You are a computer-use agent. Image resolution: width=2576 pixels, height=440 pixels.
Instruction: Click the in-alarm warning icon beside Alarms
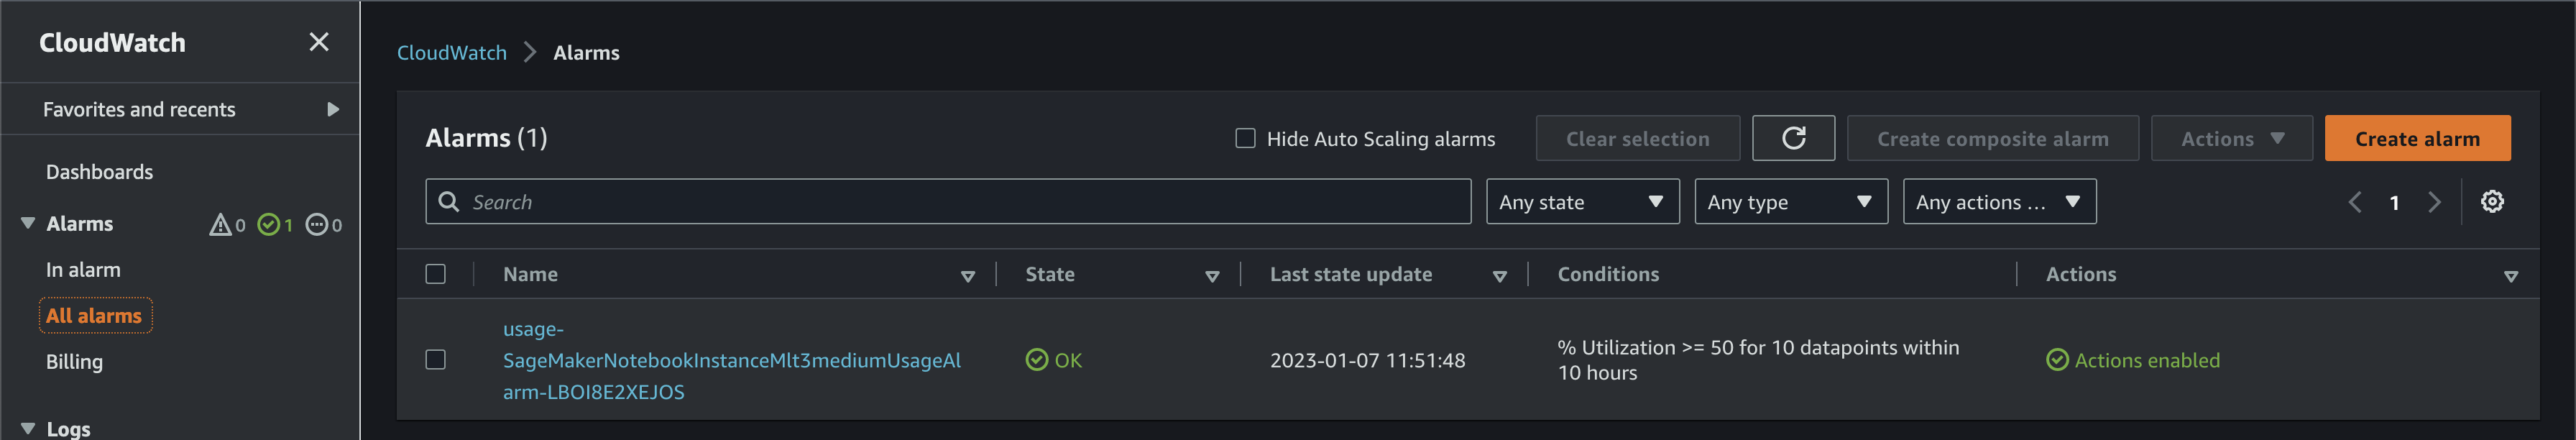[221, 225]
